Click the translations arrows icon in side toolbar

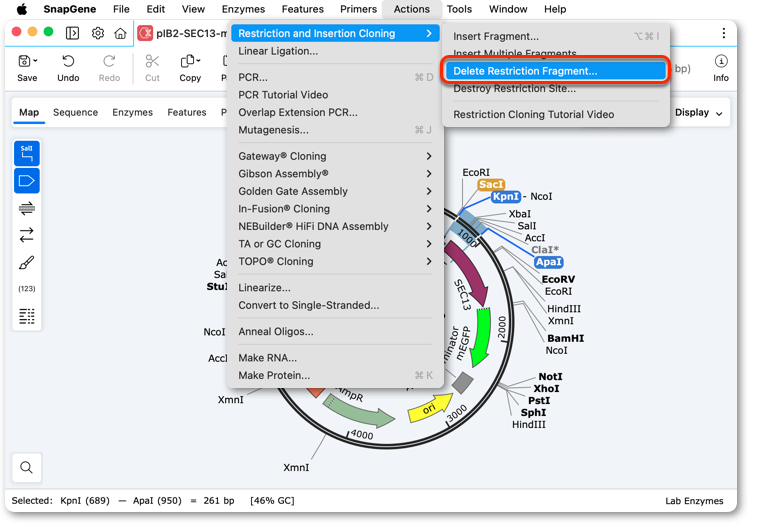click(27, 235)
